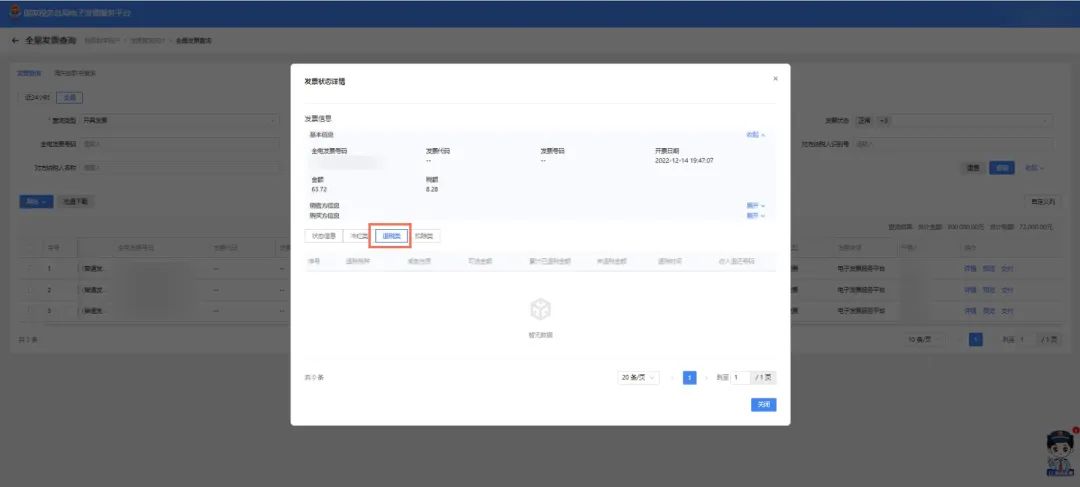Viewport: 1080px width, 487px height.
Task: Go to the next page in the dialog pagination
Action: [706, 378]
